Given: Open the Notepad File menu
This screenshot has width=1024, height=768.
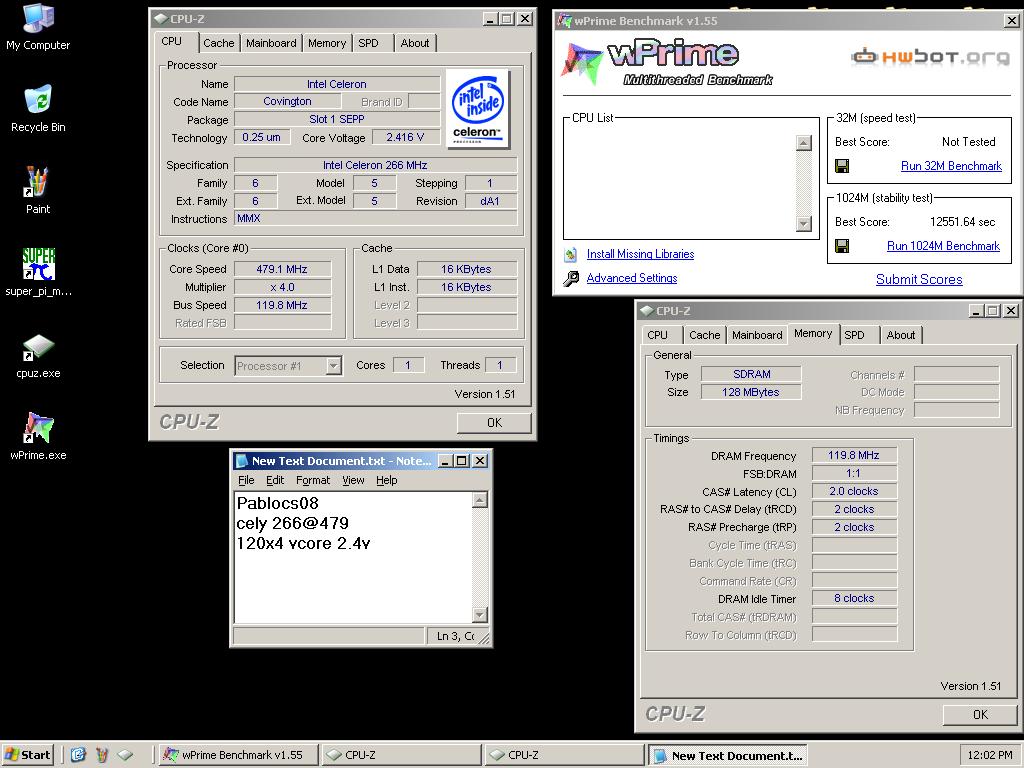Looking at the screenshot, I should pos(246,480).
